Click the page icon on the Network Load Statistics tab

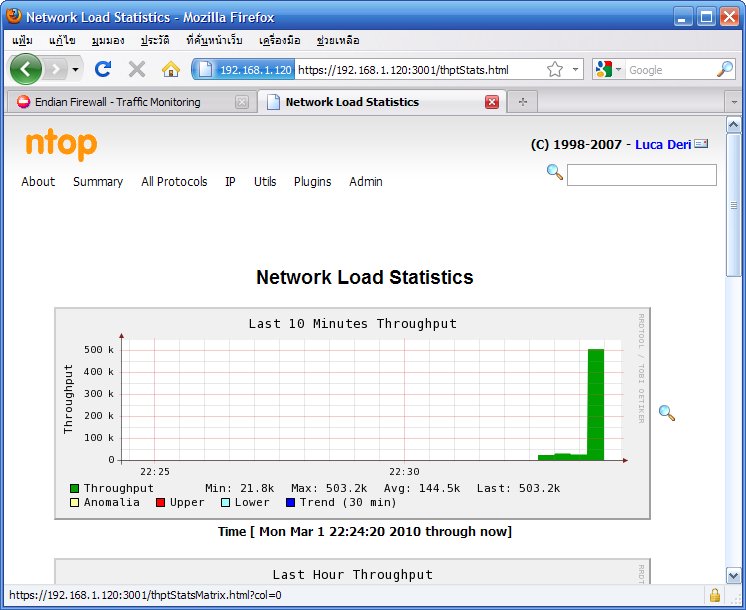pyautogui.click(x=273, y=102)
